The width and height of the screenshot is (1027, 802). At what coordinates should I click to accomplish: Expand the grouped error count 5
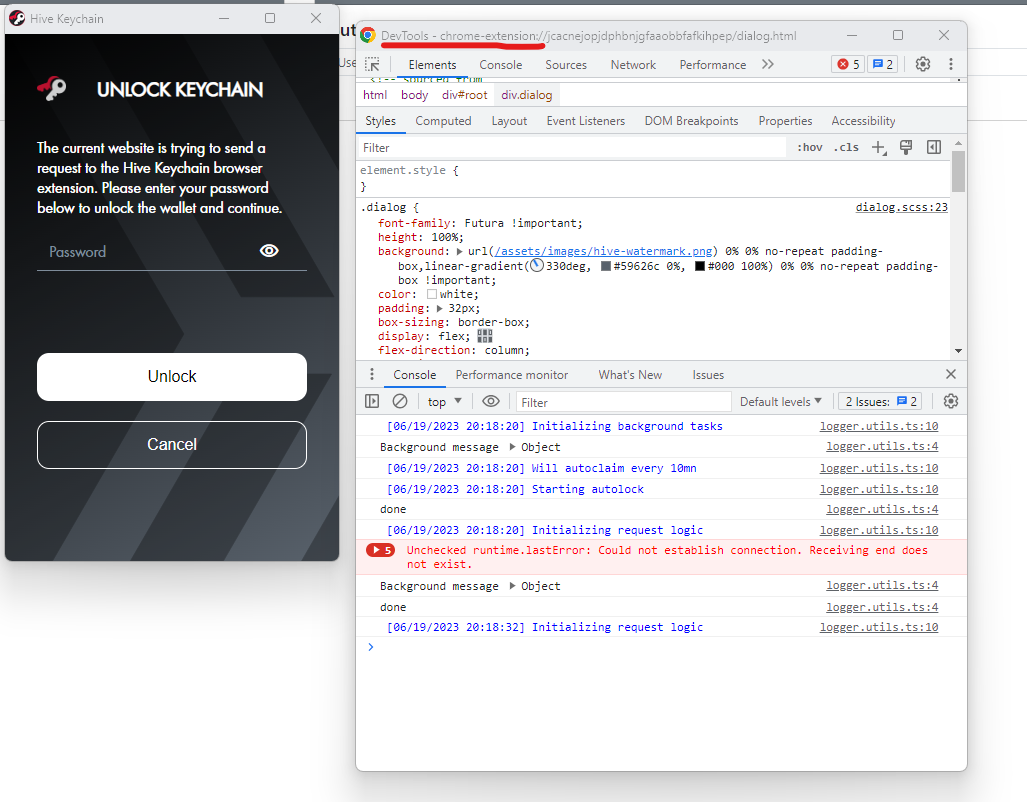coord(380,550)
